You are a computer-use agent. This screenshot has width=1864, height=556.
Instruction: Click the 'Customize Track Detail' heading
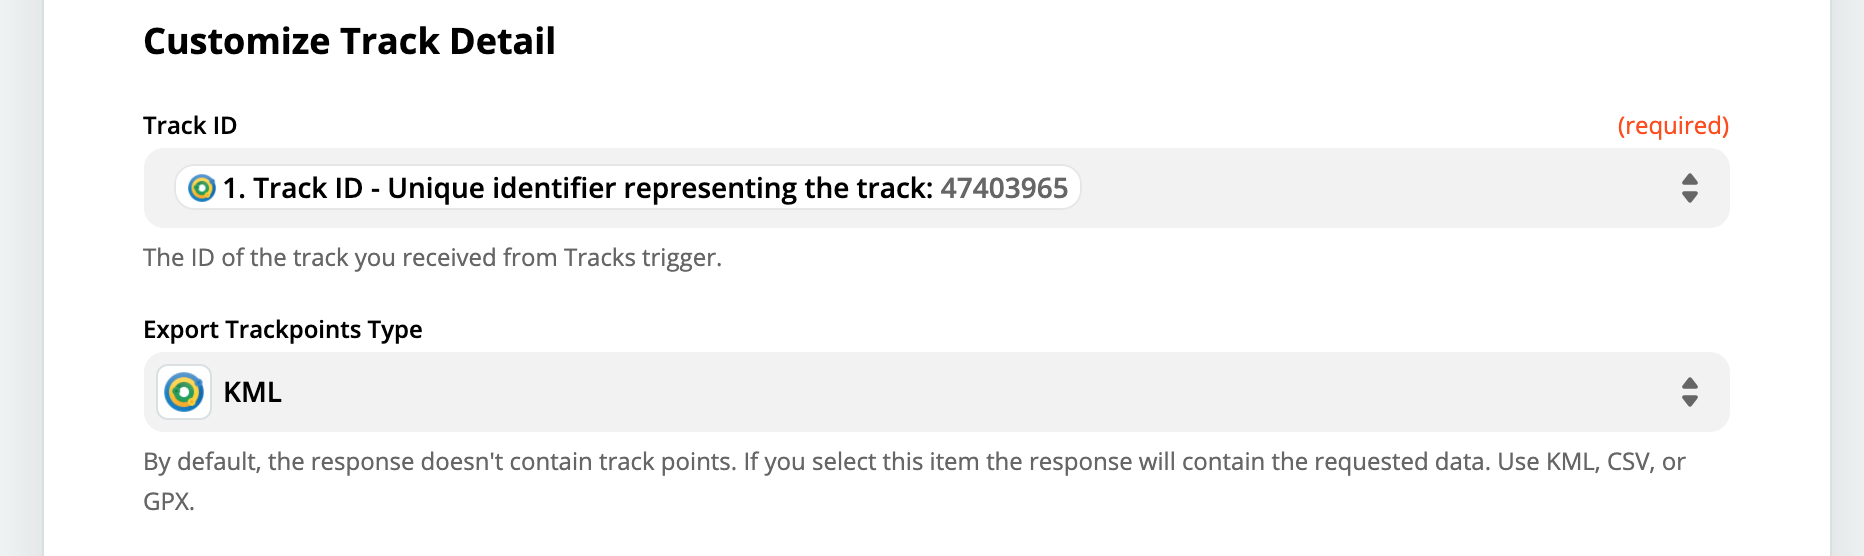click(349, 41)
